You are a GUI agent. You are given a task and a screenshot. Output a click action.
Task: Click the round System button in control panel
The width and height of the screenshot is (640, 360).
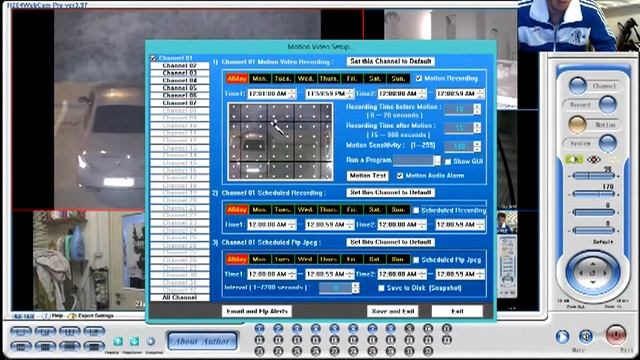[x=608, y=143]
